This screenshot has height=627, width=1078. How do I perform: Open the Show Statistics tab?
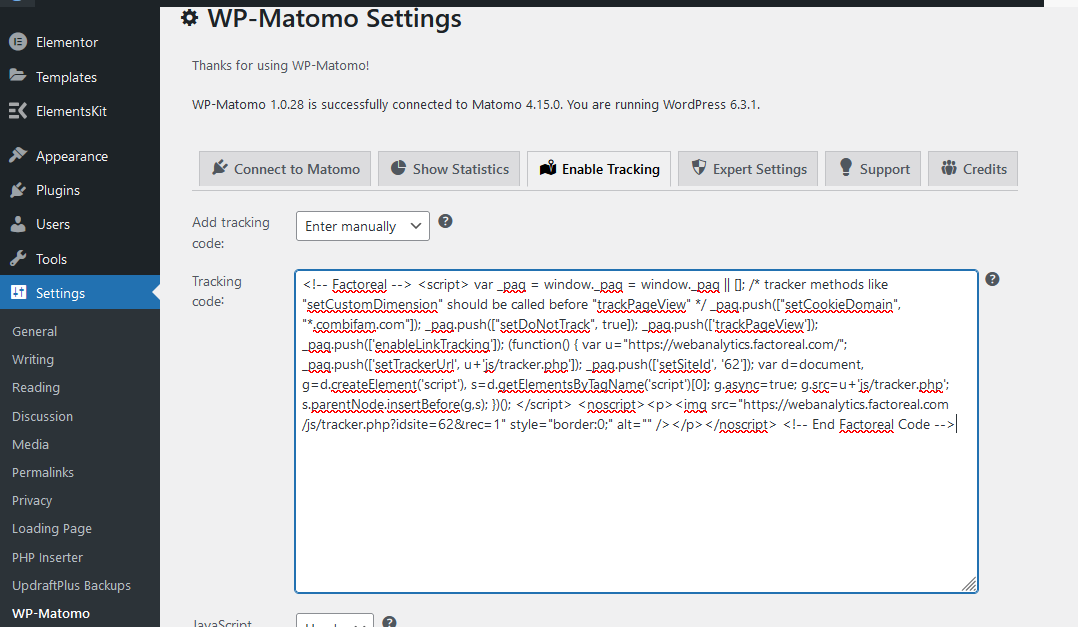pos(449,169)
